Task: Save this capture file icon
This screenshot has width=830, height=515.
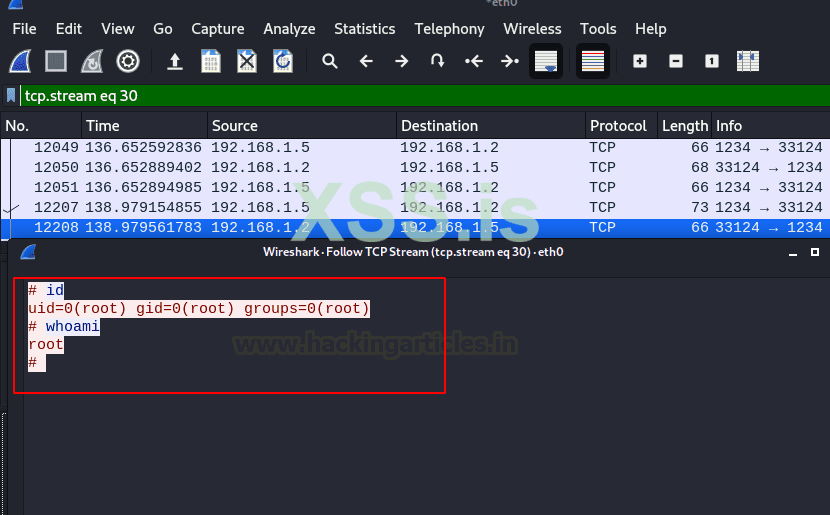Action: 211,61
